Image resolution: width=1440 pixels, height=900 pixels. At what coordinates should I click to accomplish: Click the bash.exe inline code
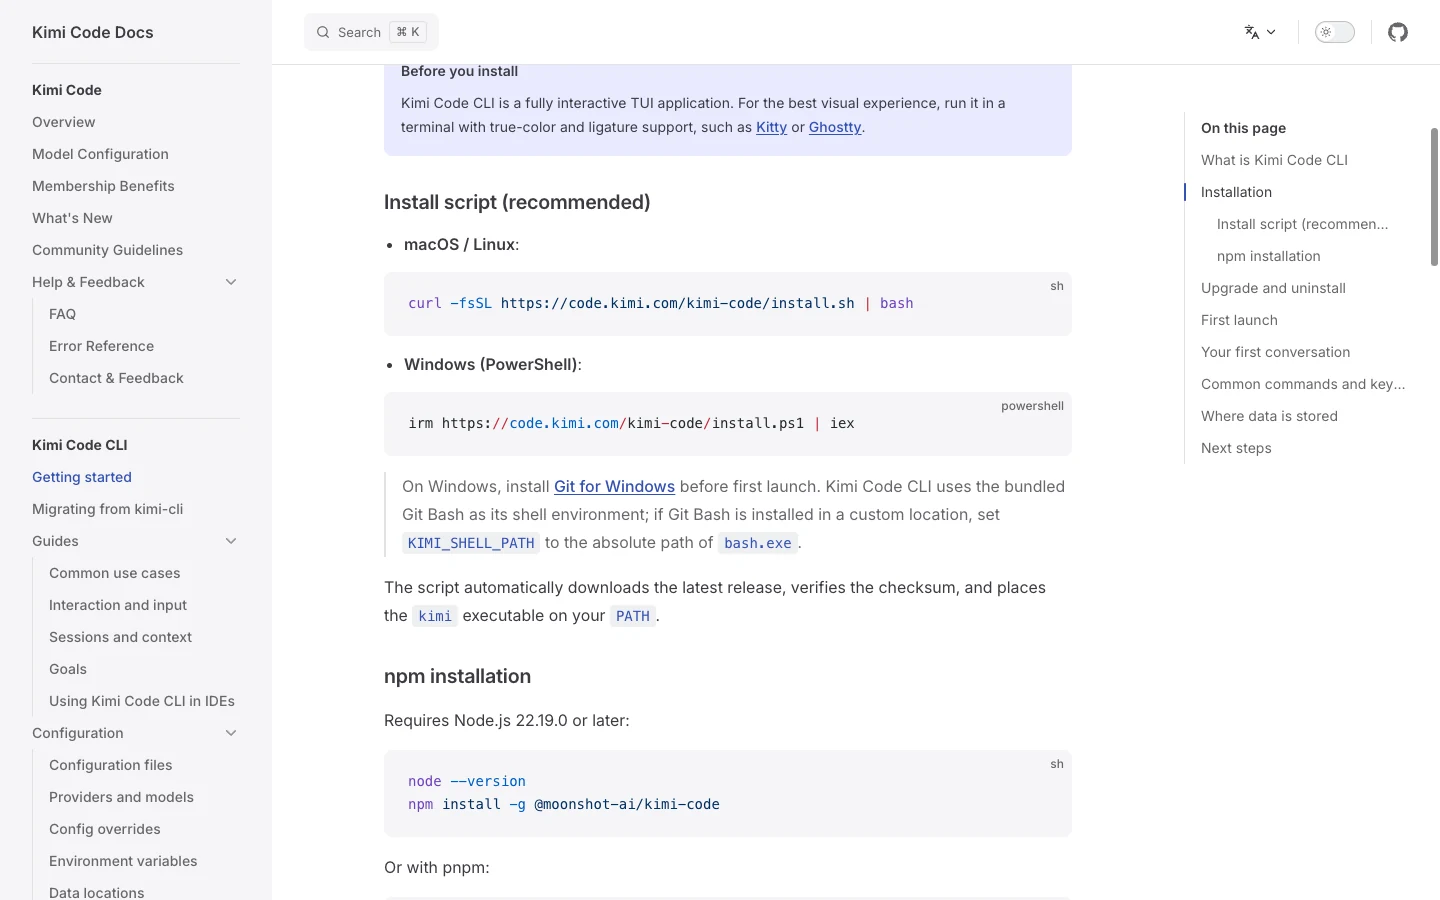click(x=758, y=543)
